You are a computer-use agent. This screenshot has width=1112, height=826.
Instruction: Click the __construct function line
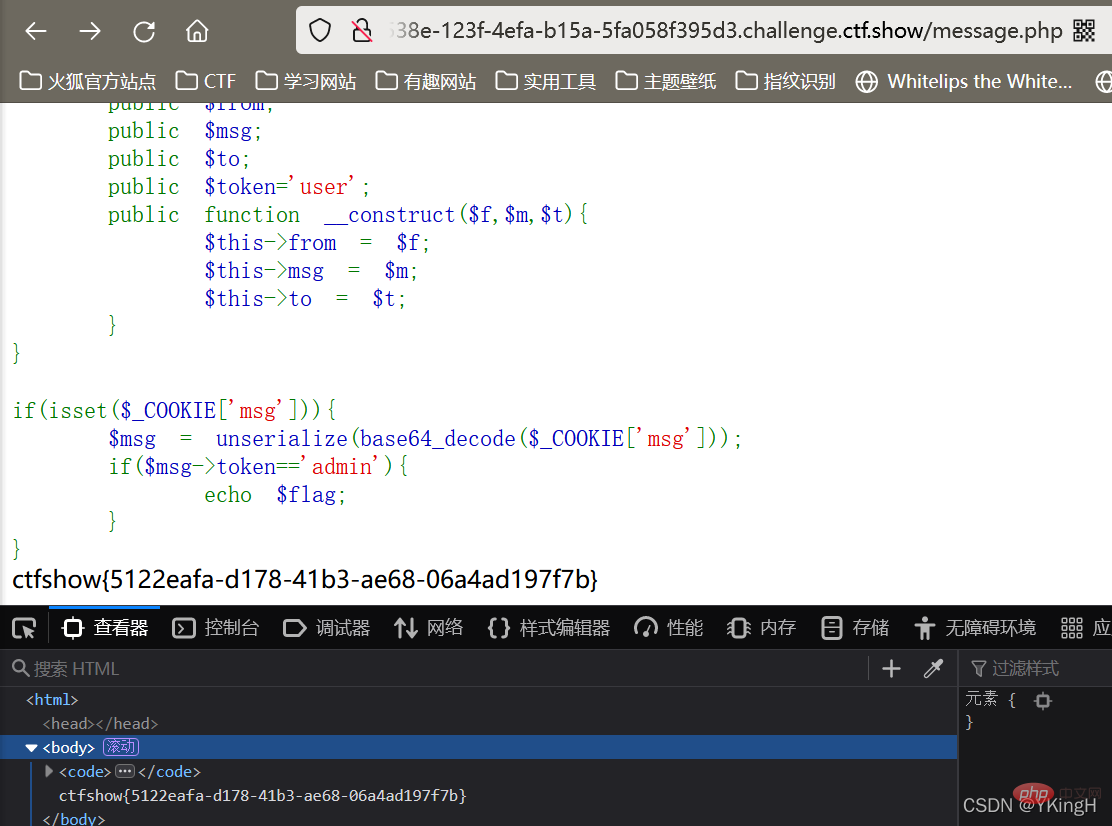click(x=348, y=215)
